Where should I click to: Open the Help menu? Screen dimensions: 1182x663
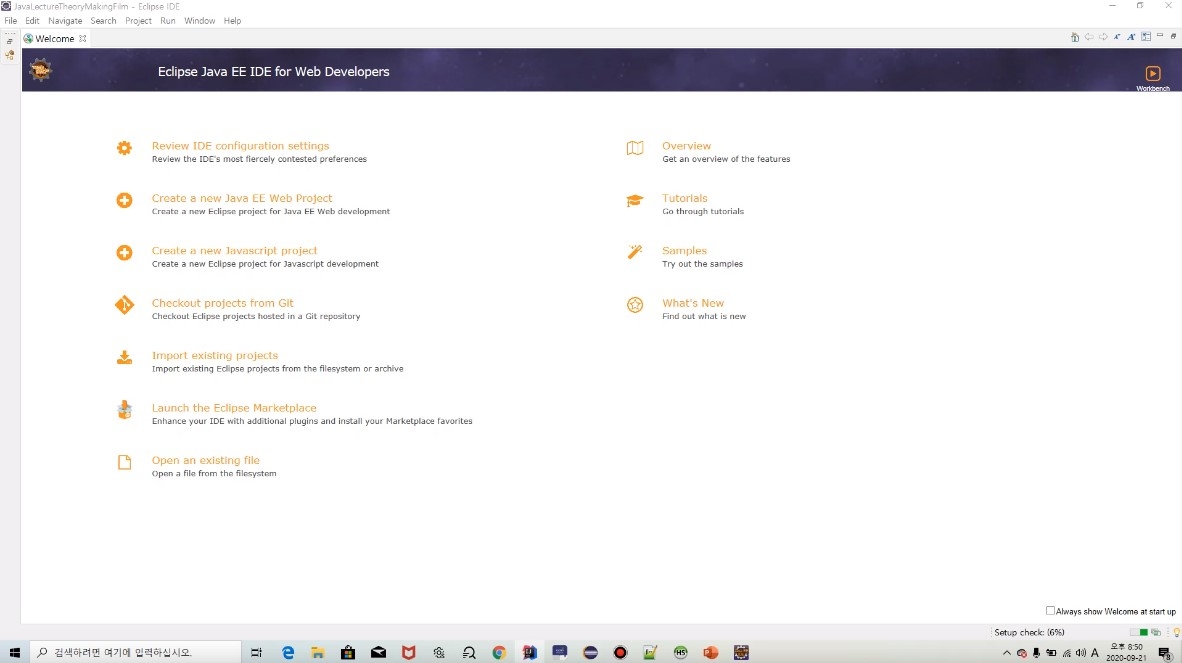point(232,21)
